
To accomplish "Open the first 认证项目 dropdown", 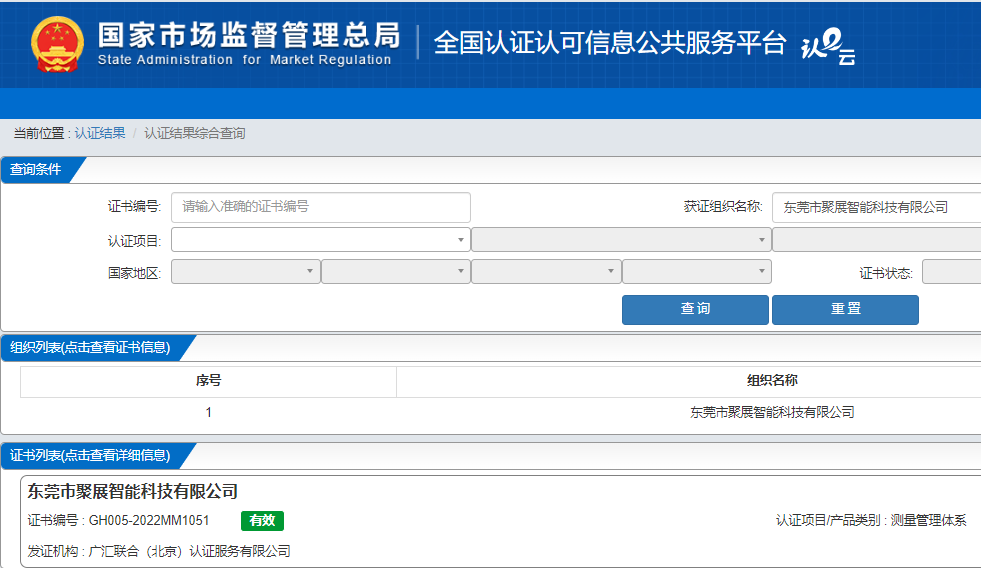I will [321, 240].
